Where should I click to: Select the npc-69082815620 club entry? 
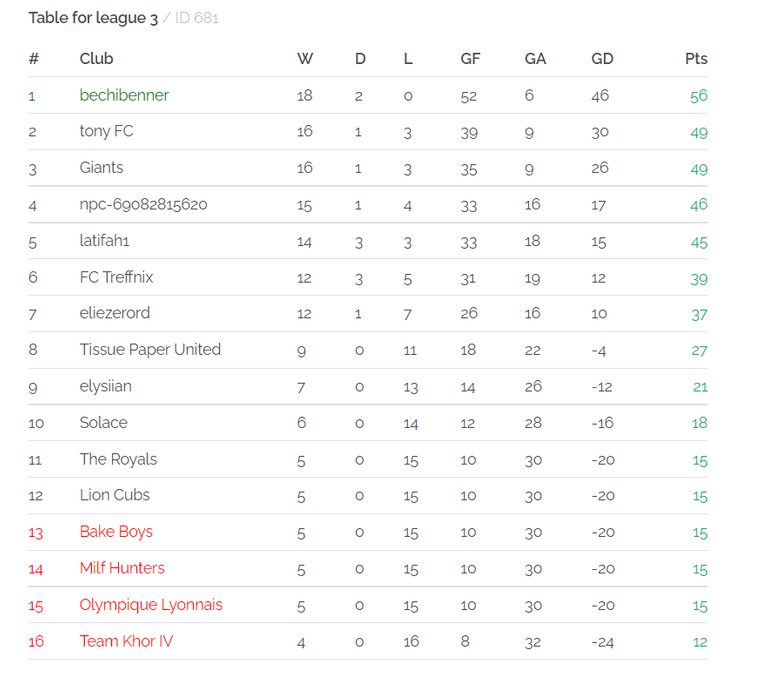(144, 204)
